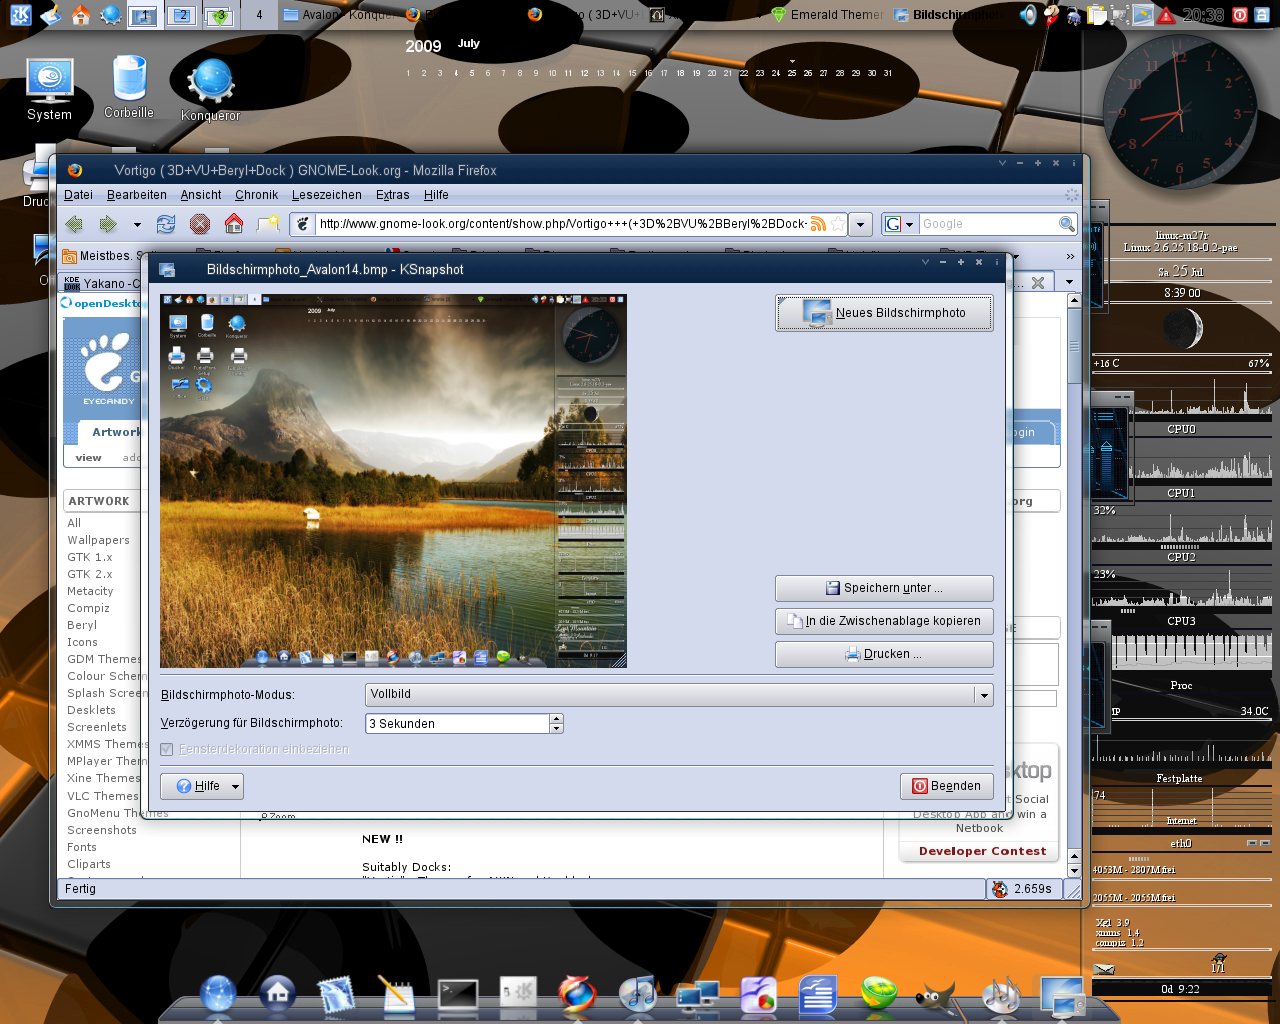The height and width of the screenshot is (1024, 1280).
Task: Click the Firefox back arrow
Action: click(x=75, y=224)
